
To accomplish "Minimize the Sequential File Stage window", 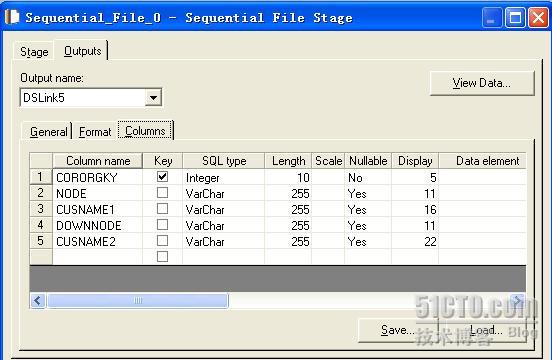I will [x=491, y=17].
